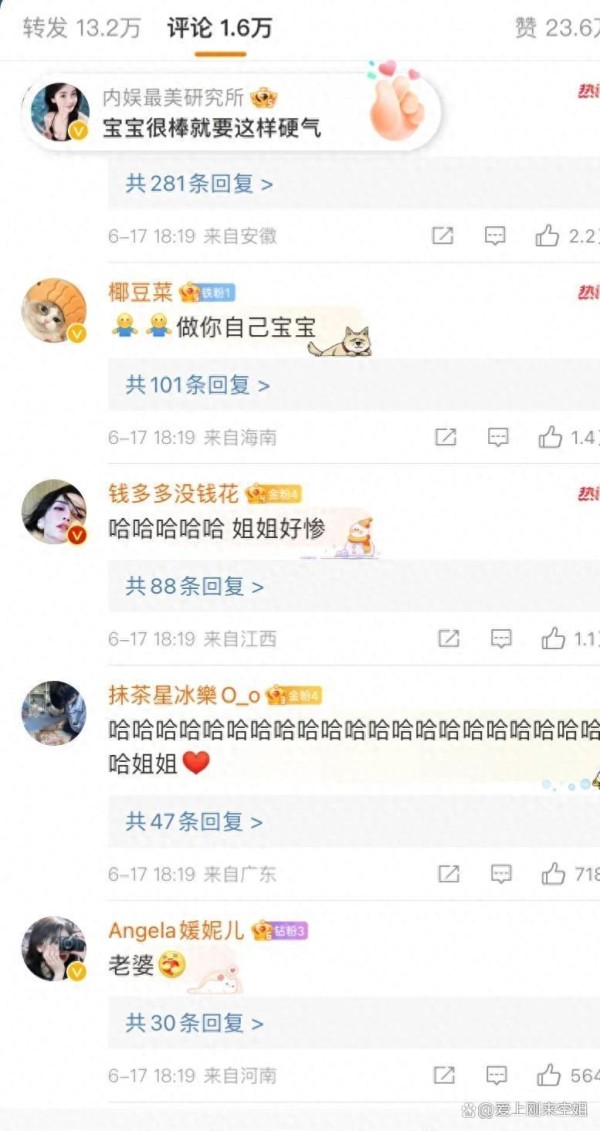Expand 共281条回复
This screenshot has height=1131, width=600.
tap(200, 183)
